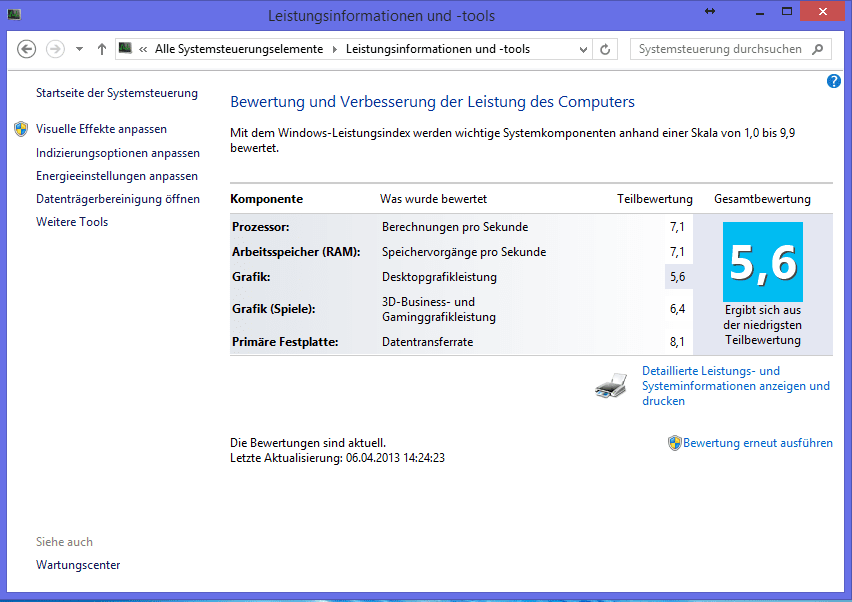
Task: Open help via the blue question mark
Action: tap(834, 81)
